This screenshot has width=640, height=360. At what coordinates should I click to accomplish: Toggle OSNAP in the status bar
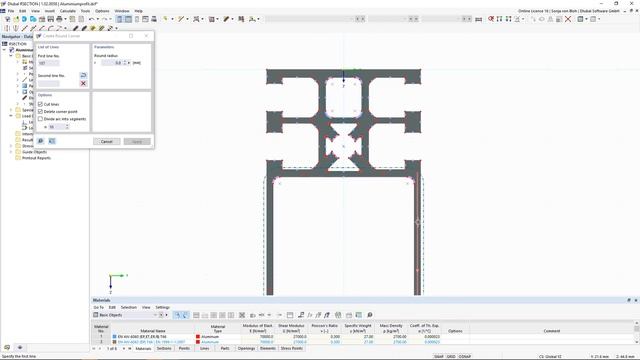click(465, 356)
